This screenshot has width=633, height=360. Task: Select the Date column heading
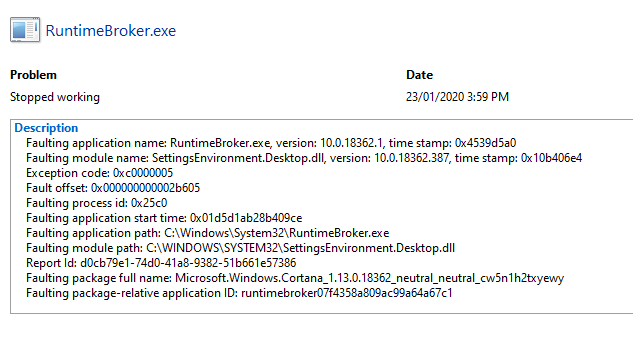pos(419,75)
